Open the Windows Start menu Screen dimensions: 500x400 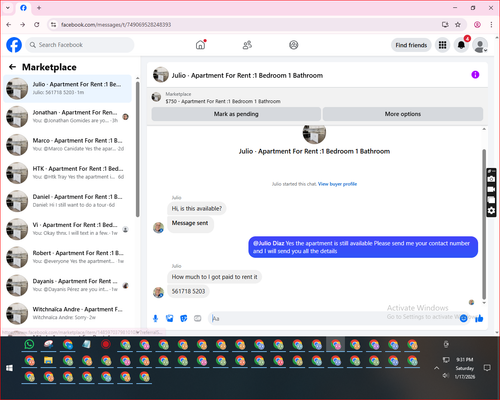(9, 368)
